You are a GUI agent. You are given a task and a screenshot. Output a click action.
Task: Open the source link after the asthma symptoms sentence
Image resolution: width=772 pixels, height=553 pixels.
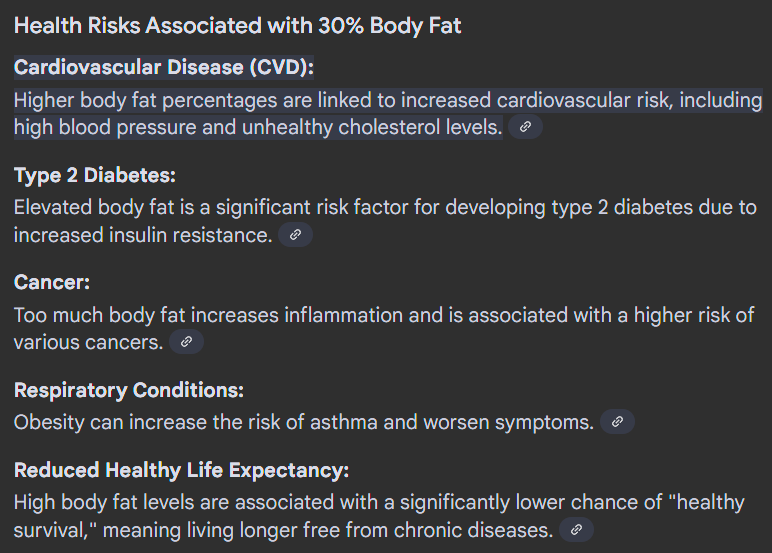coord(617,422)
